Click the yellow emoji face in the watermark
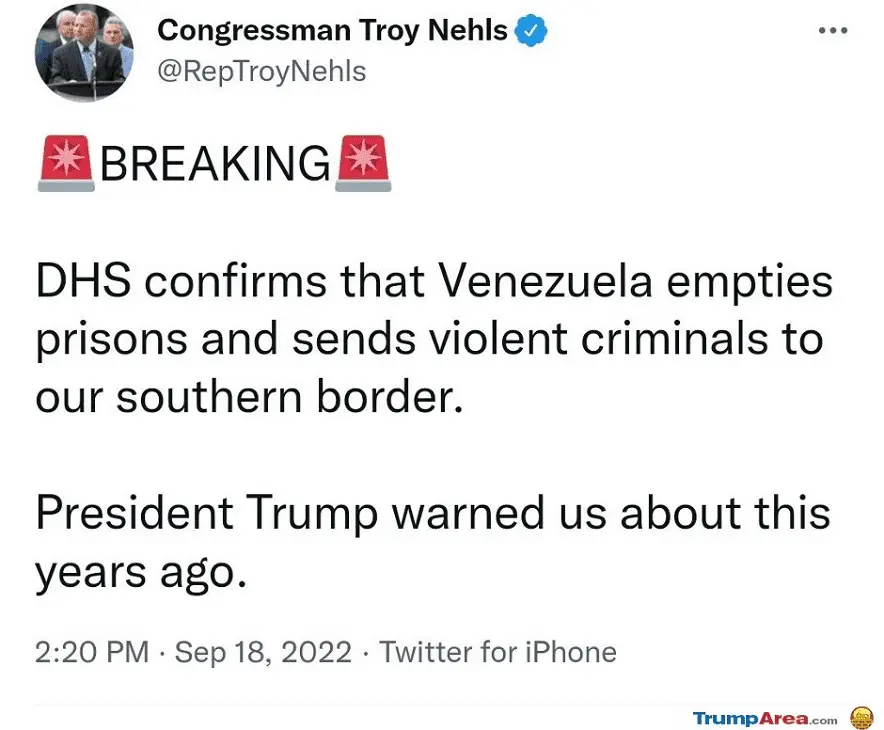The height and width of the screenshot is (730, 884). tap(861, 717)
